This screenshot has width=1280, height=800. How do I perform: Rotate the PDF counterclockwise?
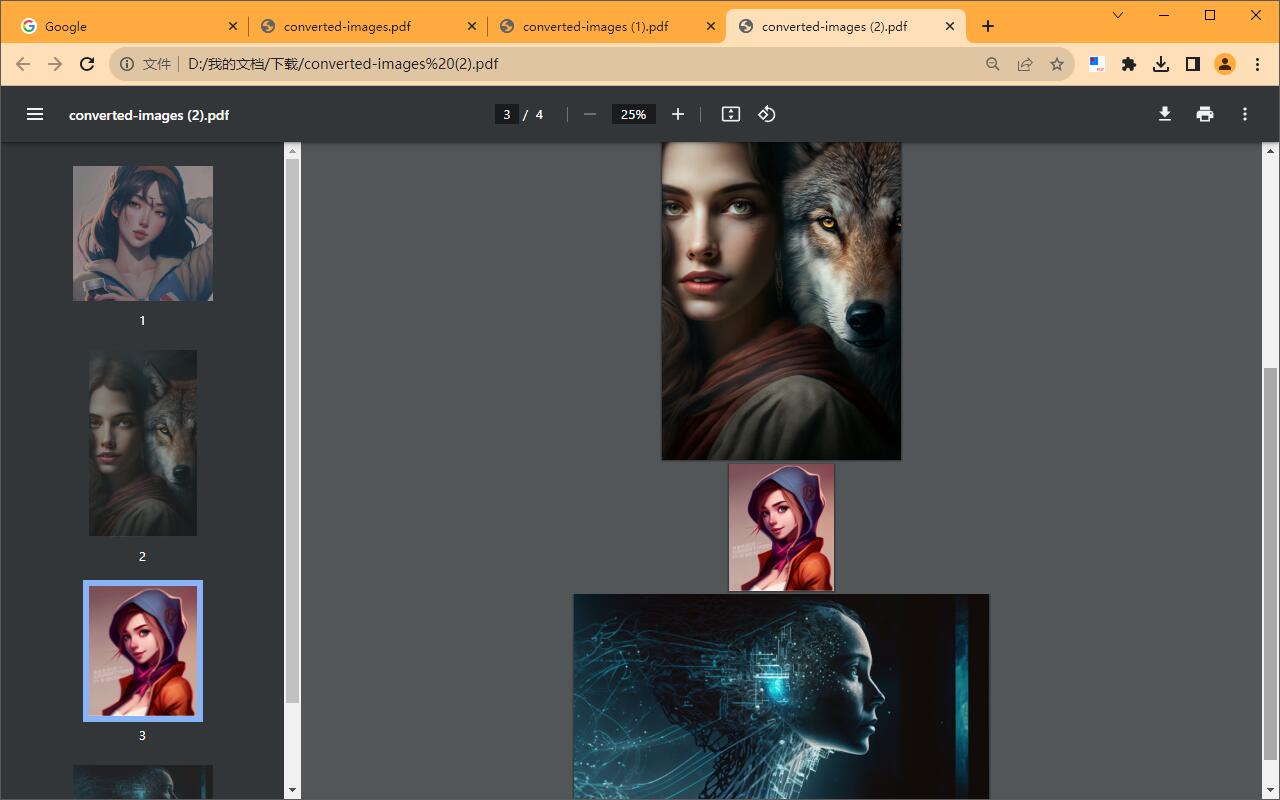coord(767,114)
